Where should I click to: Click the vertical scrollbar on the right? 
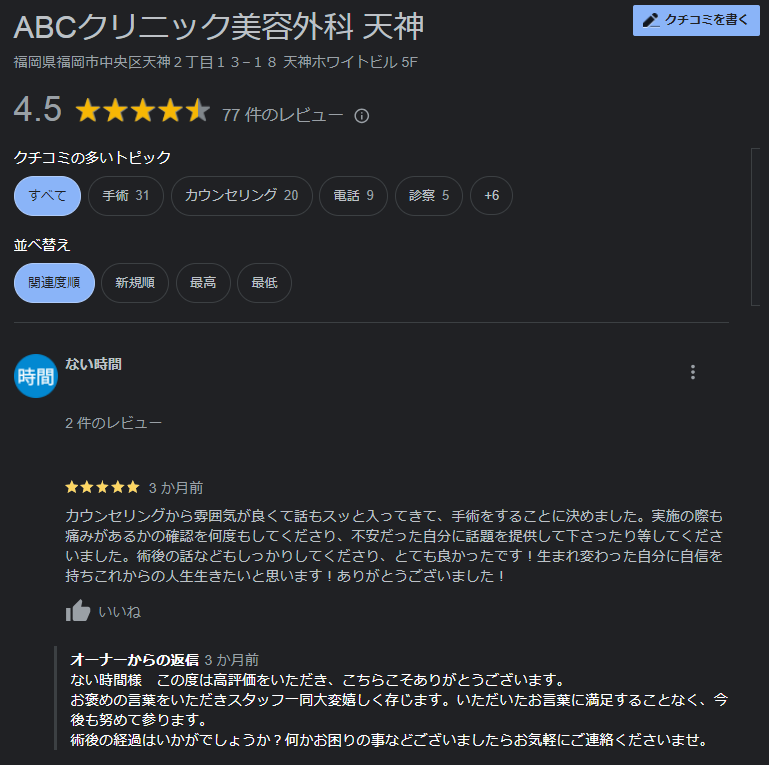[755, 227]
